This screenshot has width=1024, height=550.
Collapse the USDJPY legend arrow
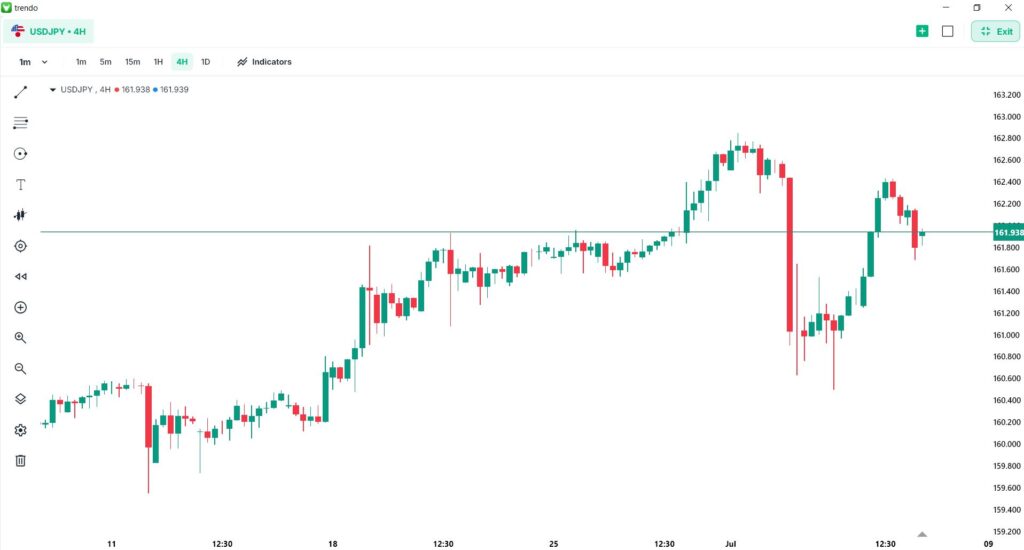click(x=52, y=89)
